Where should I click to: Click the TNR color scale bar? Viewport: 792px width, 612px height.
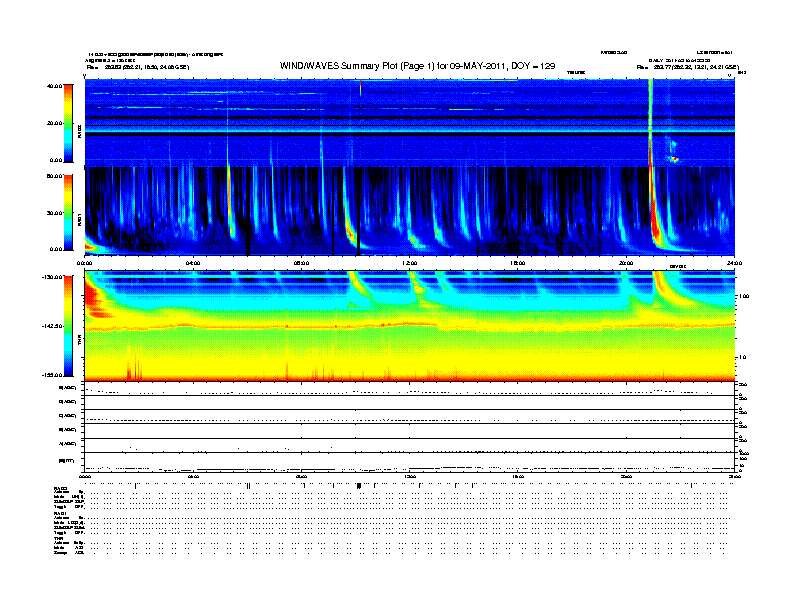pyautogui.click(x=68, y=326)
